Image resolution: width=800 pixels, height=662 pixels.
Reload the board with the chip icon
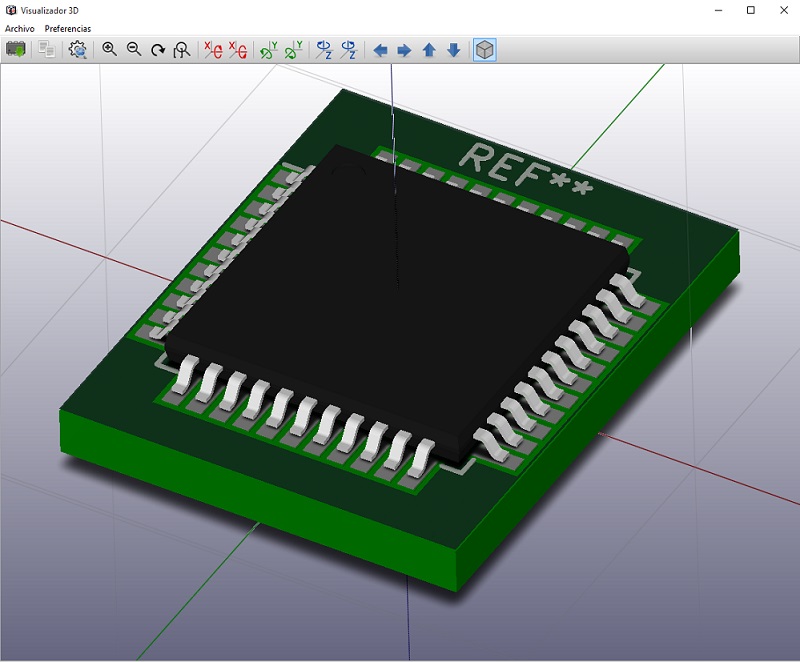[x=16, y=50]
